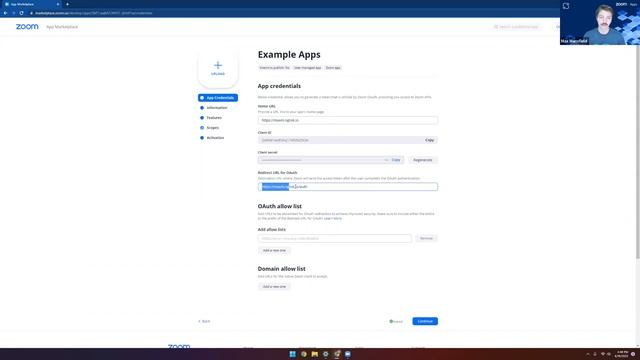Open the App Credentials step in sidebar

click(218, 98)
